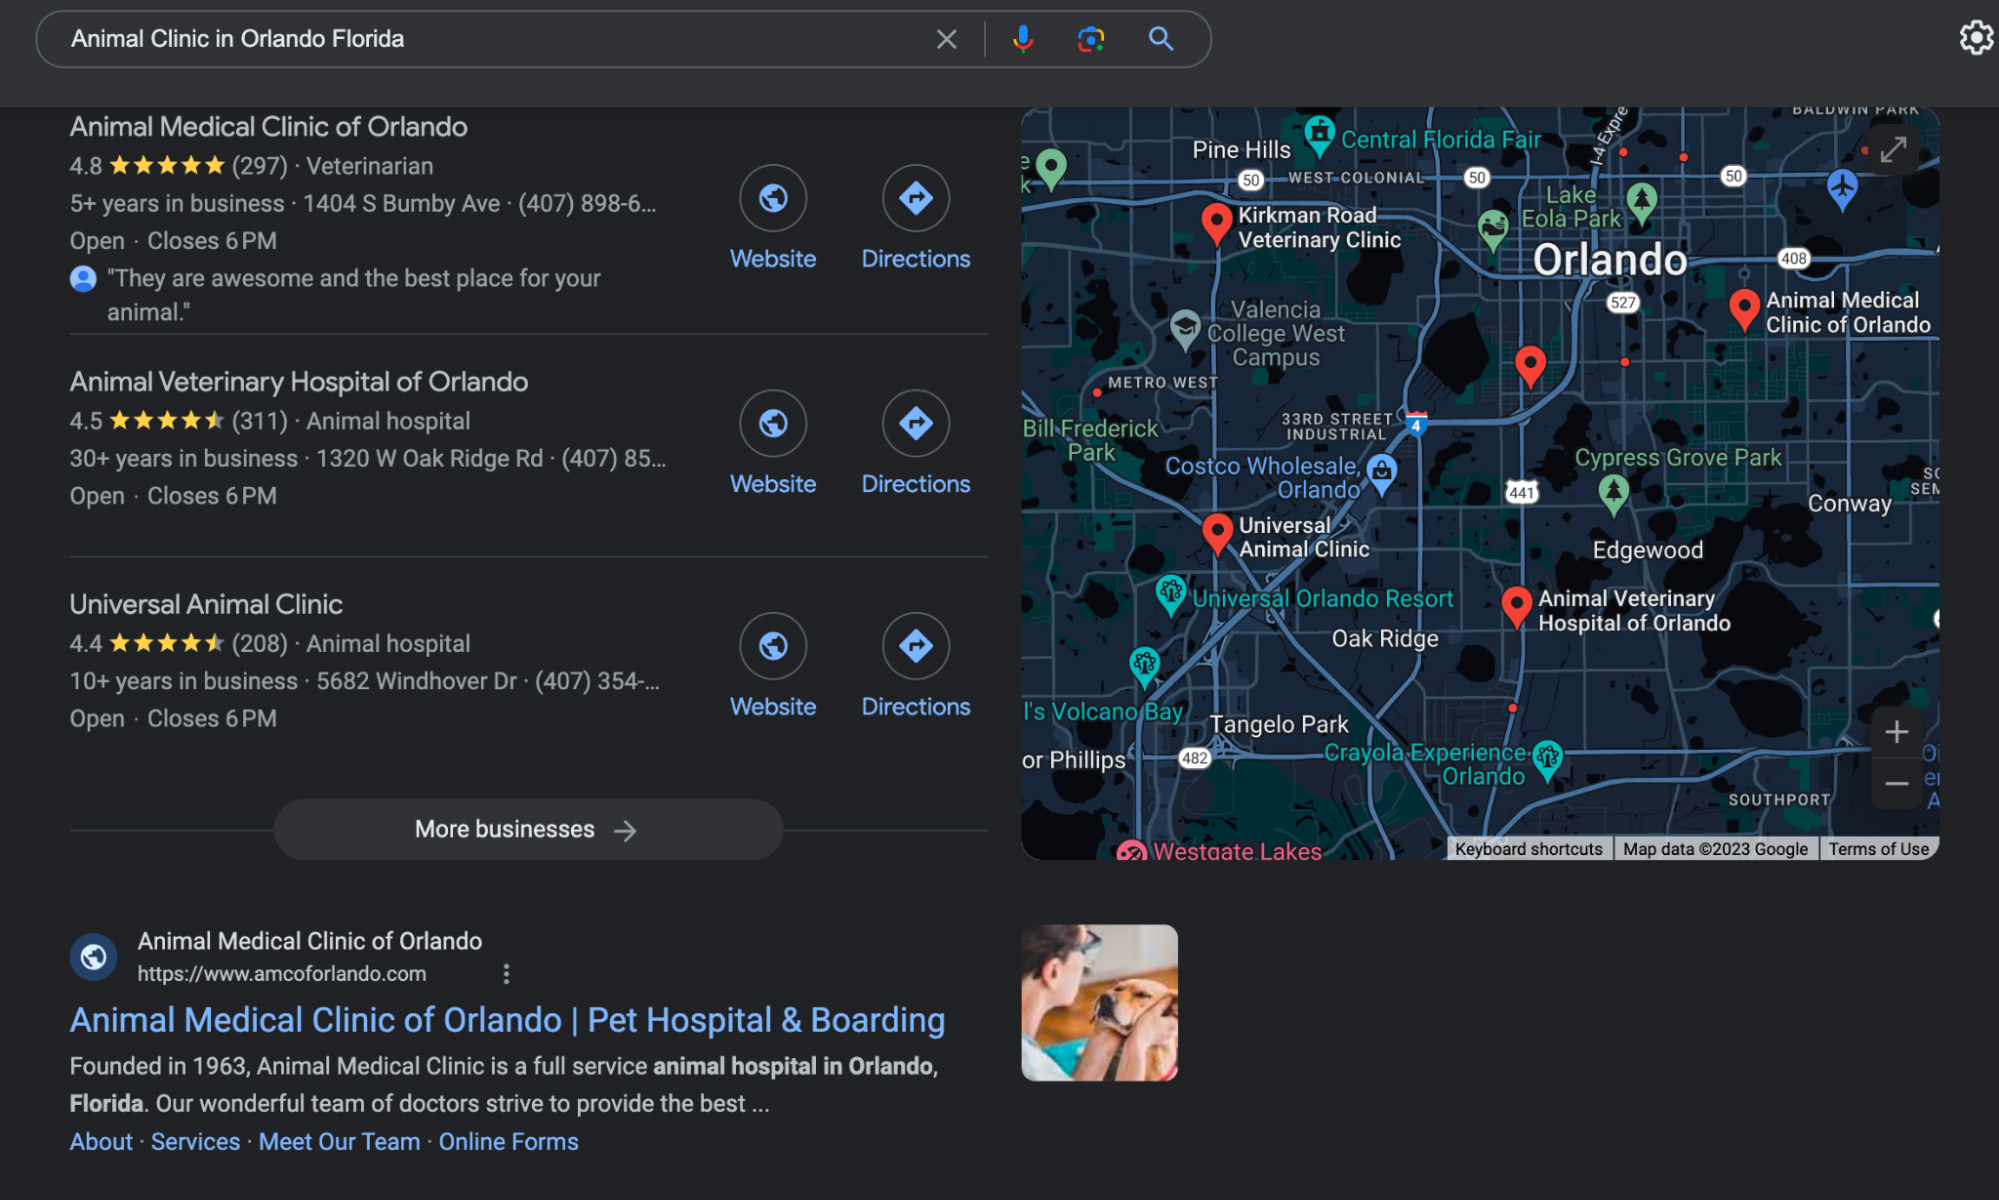
Task: Click Directions icon for Universal Animal Clinic
Action: click(915, 646)
